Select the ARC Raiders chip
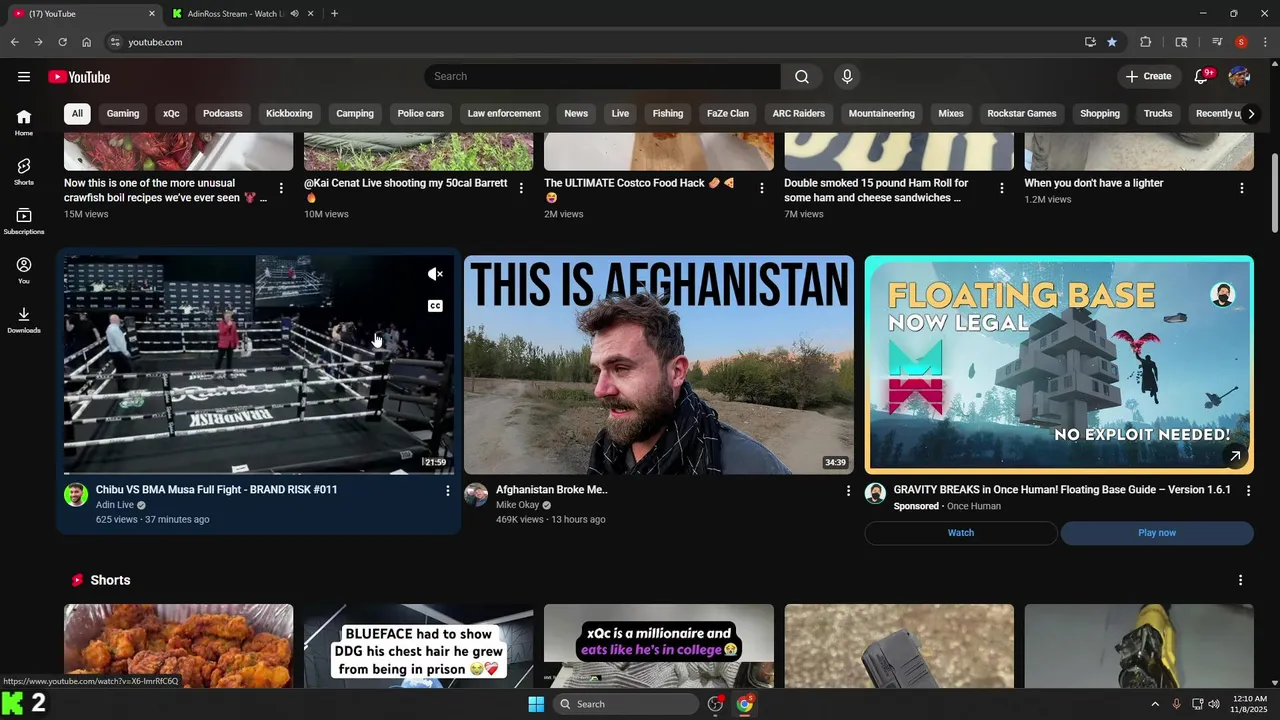 (x=799, y=114)
